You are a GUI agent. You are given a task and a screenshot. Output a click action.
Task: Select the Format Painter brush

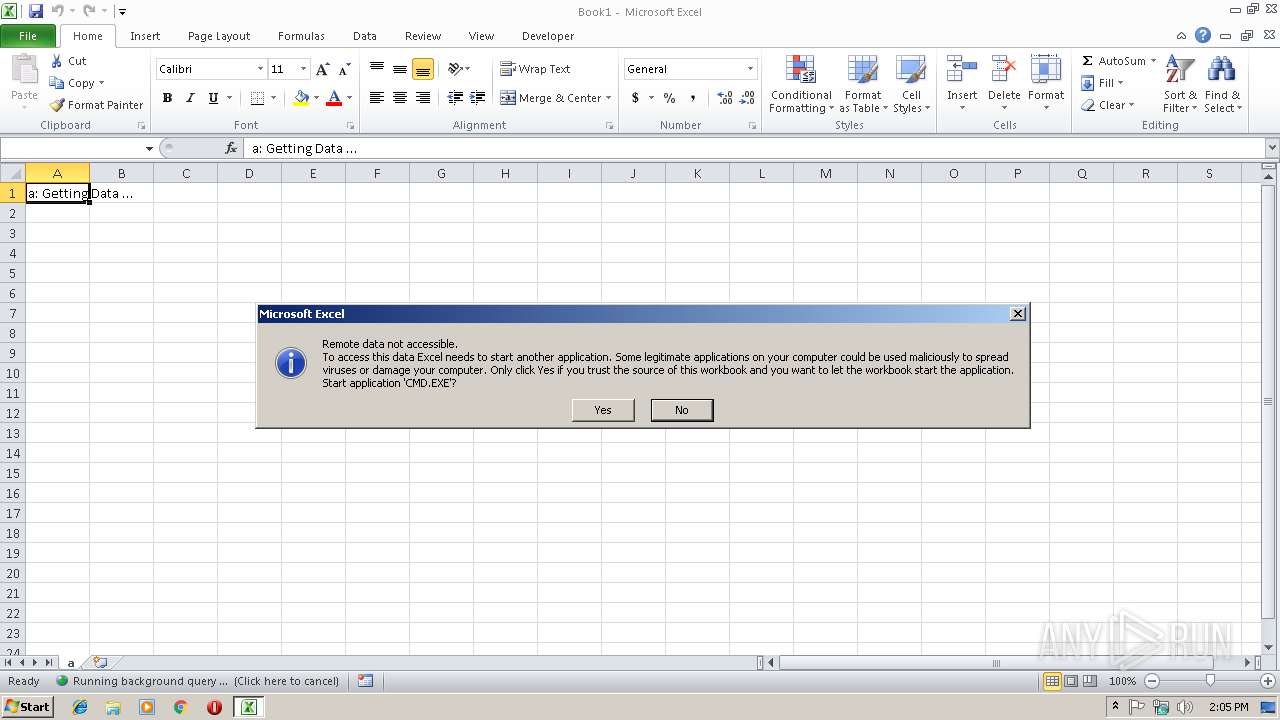[57, 105]
